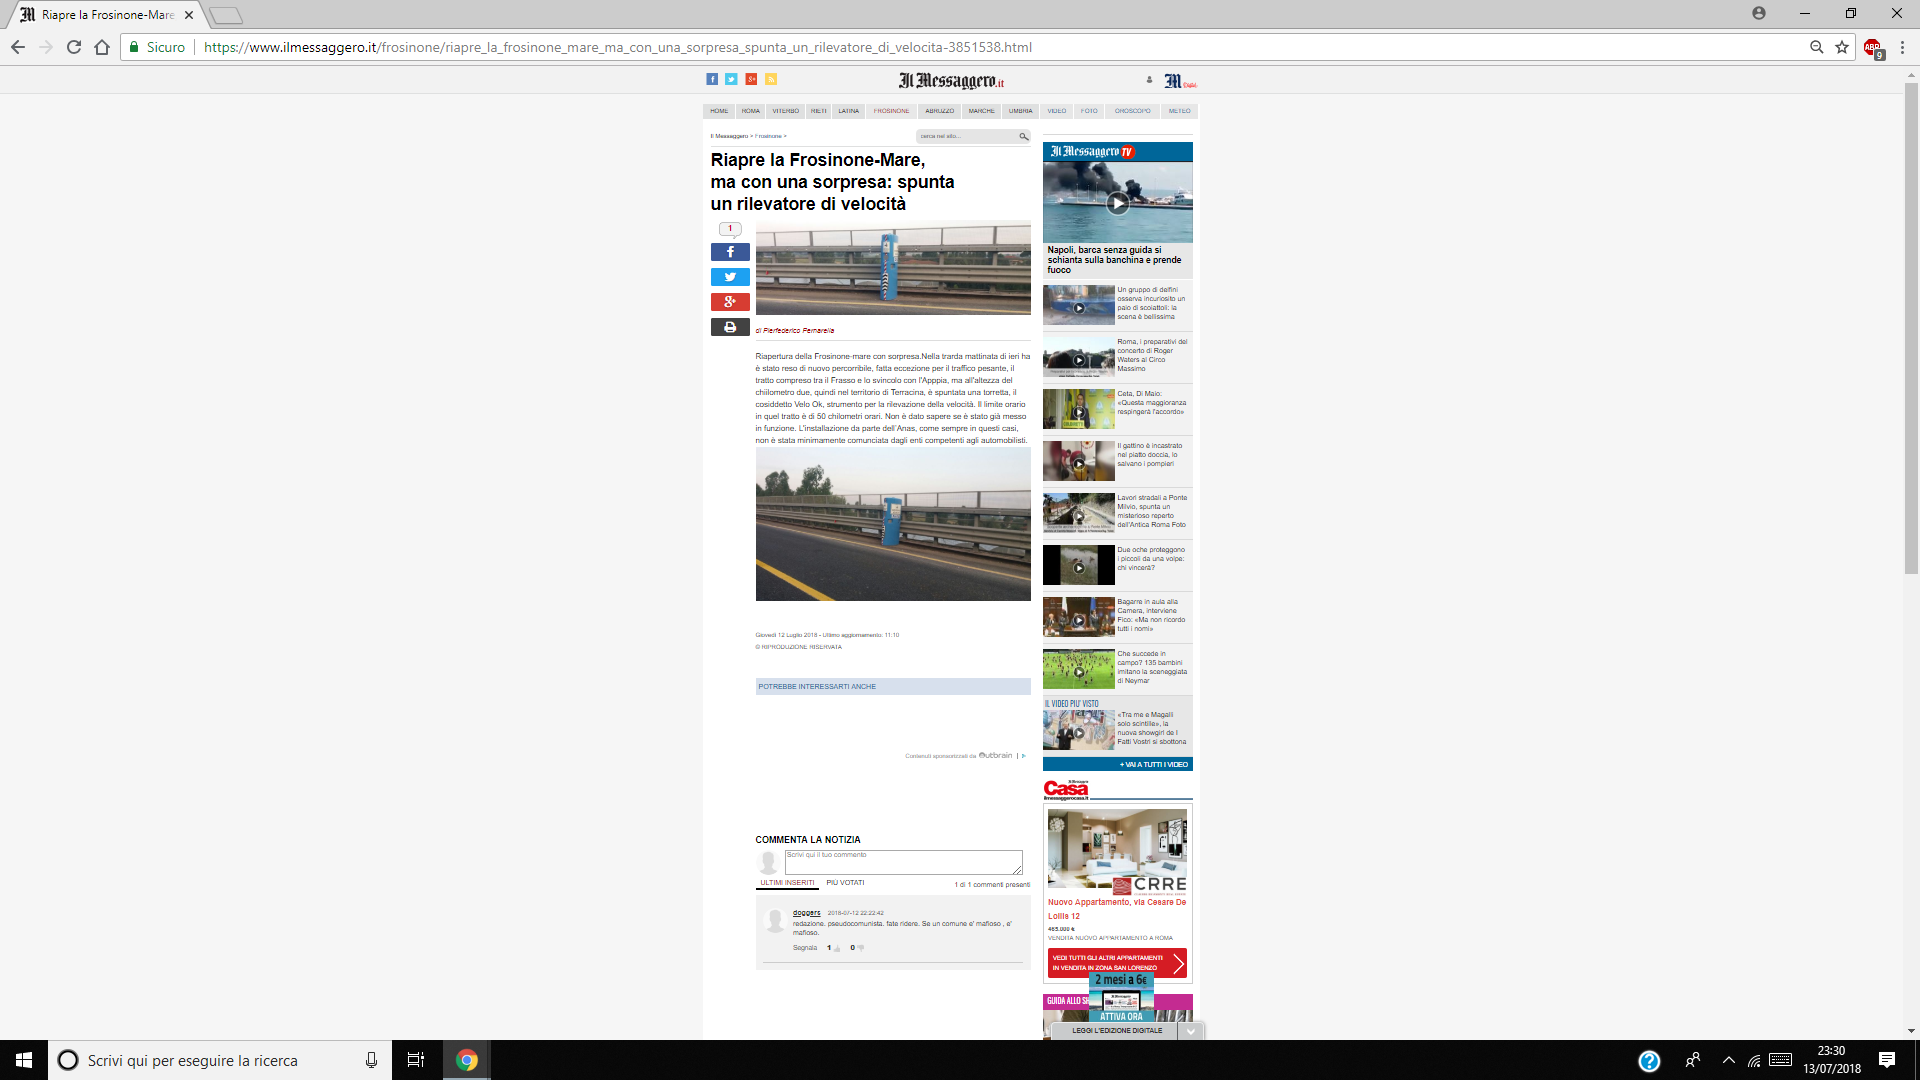Share article with Twitter button
The height and width of the screenshot is (1080, 1920).
click(730, 277)
